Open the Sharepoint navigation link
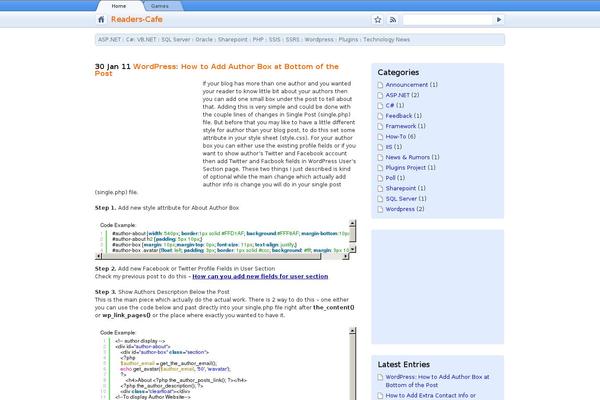The image size is (600, 400). [233, 39]
